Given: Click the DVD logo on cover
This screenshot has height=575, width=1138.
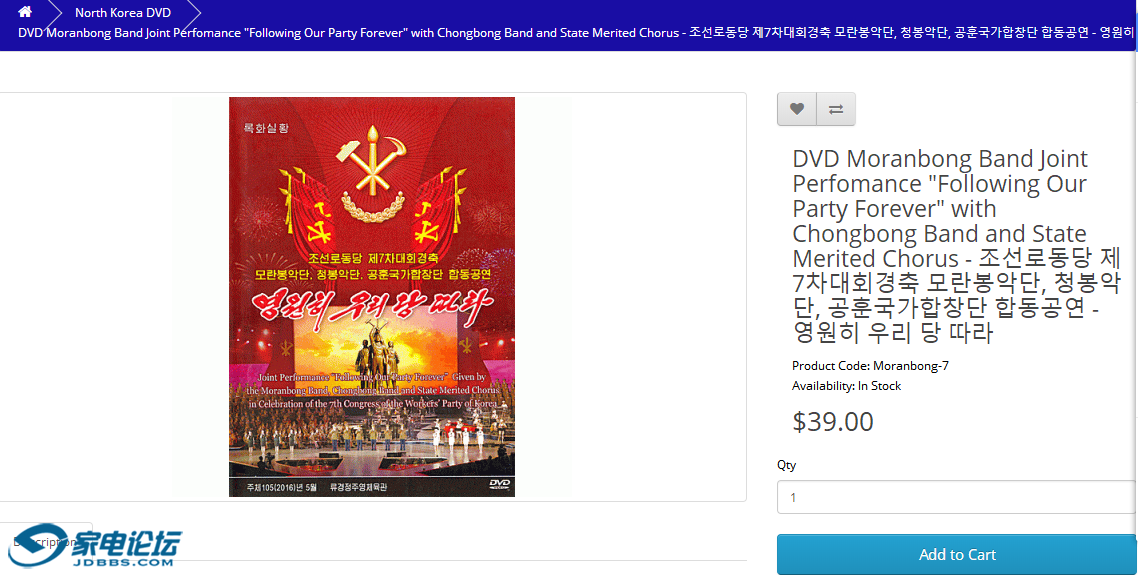Looking at the screenshot, I should click(499, 484).
